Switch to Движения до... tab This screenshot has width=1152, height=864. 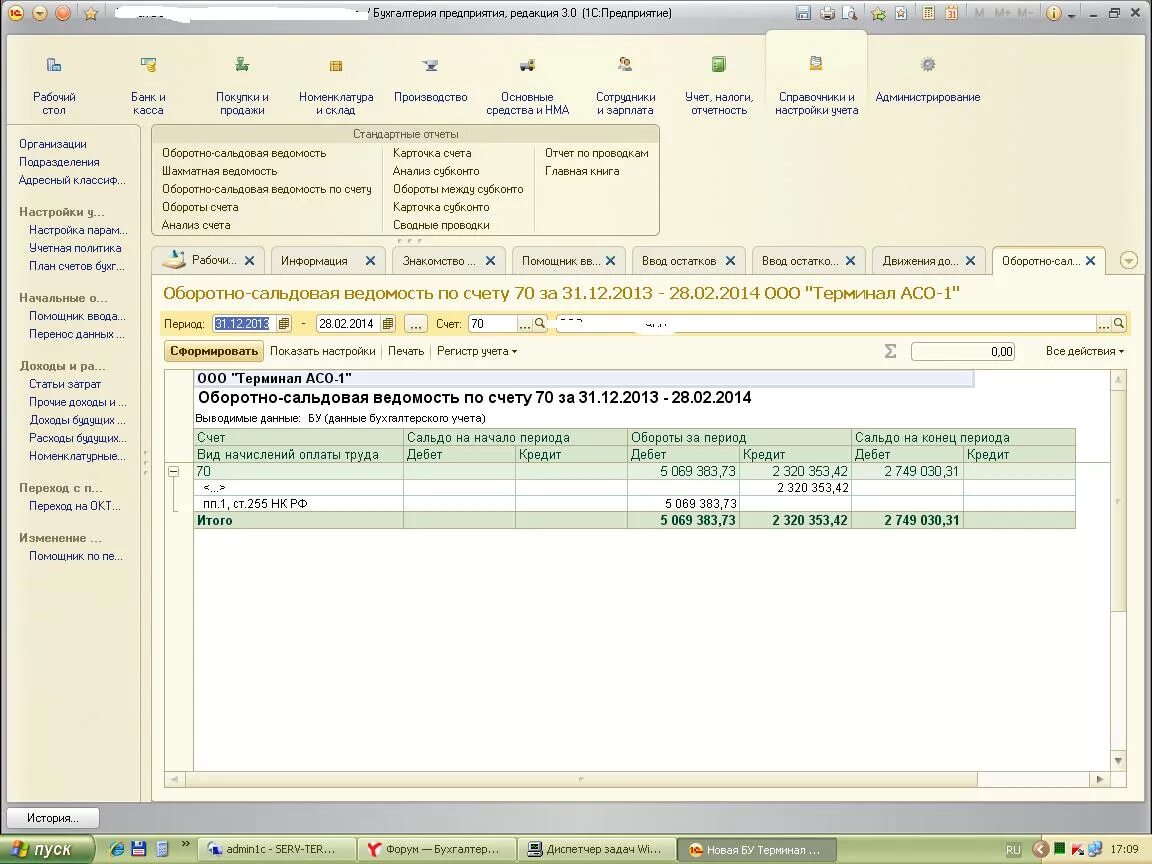[x=920, y=261]
